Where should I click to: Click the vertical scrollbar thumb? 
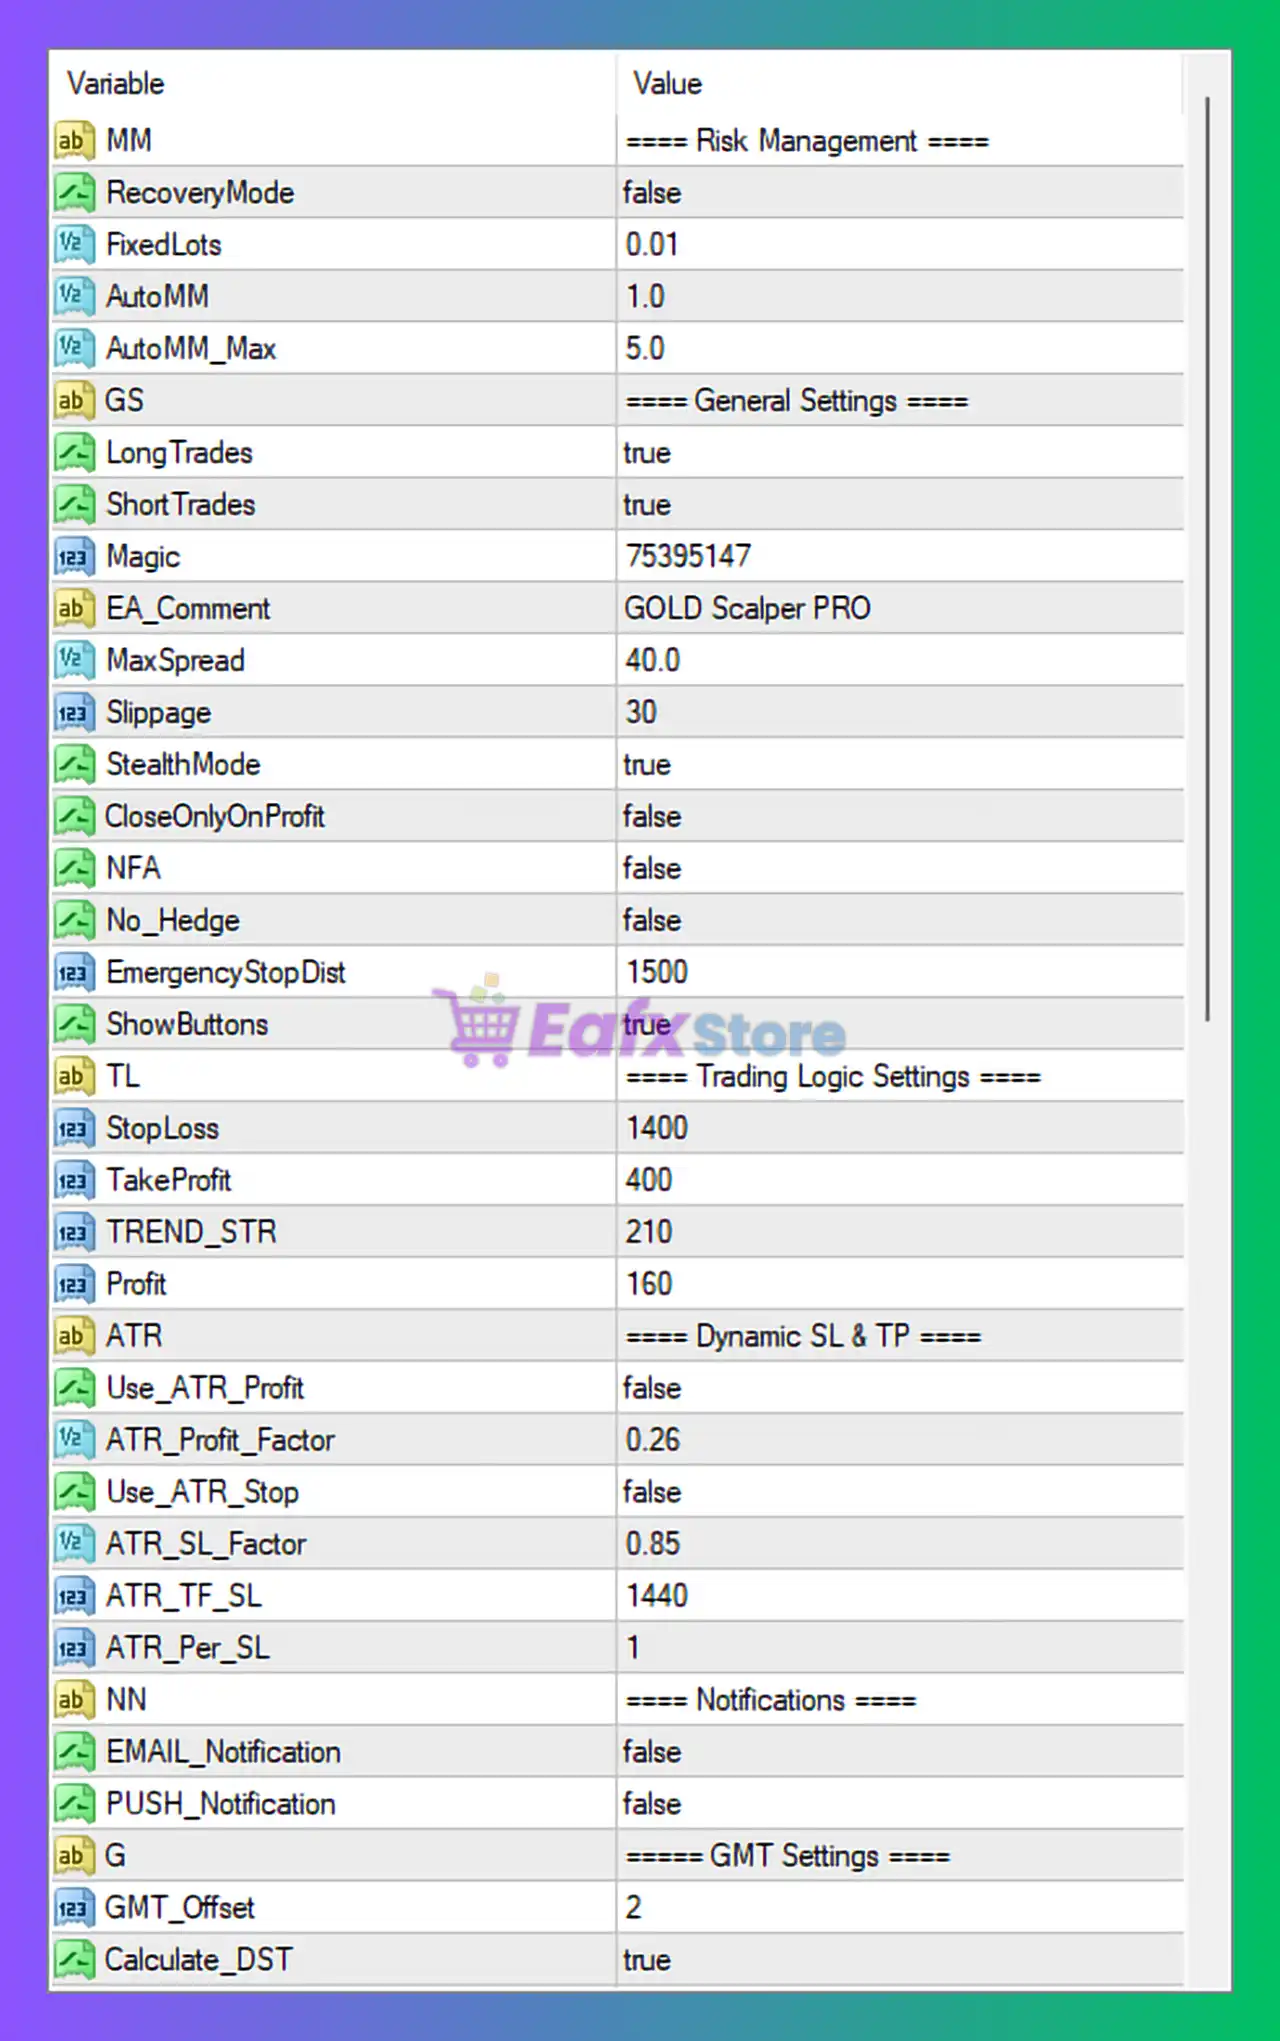[x=1208, y=560]
